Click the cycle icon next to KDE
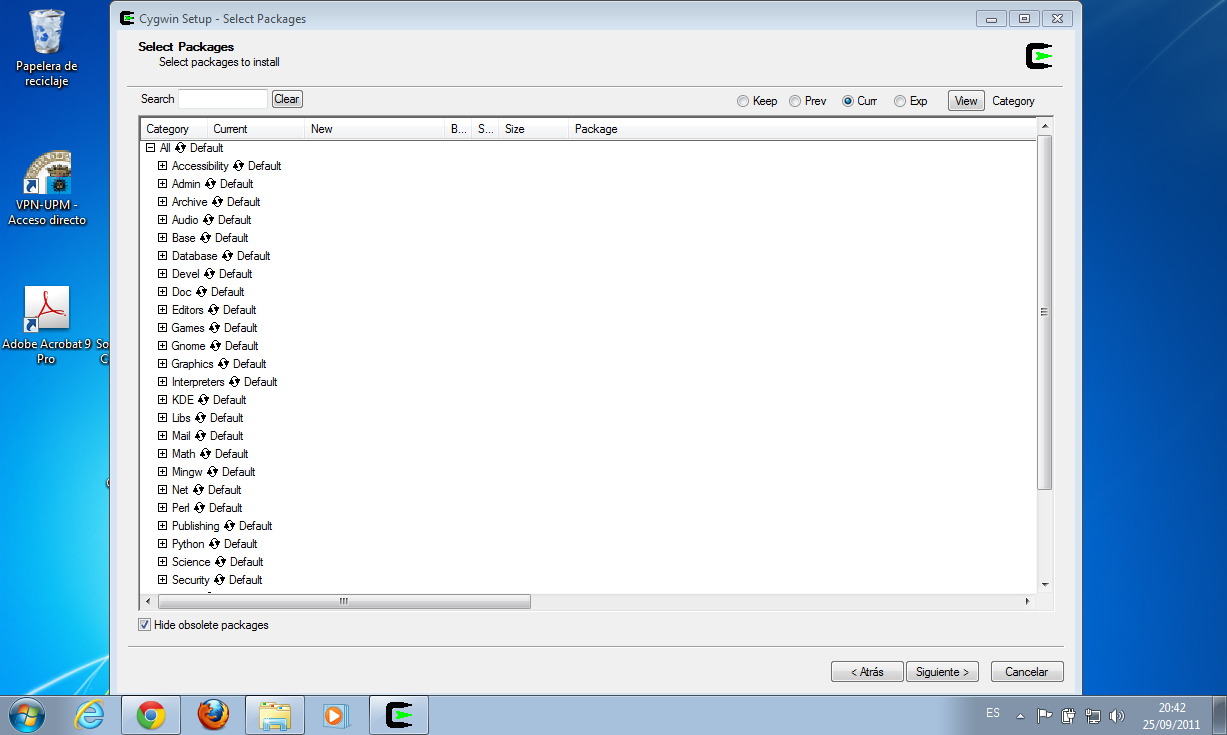This screenshot has width=1227, height=735. tap(204, 400)
